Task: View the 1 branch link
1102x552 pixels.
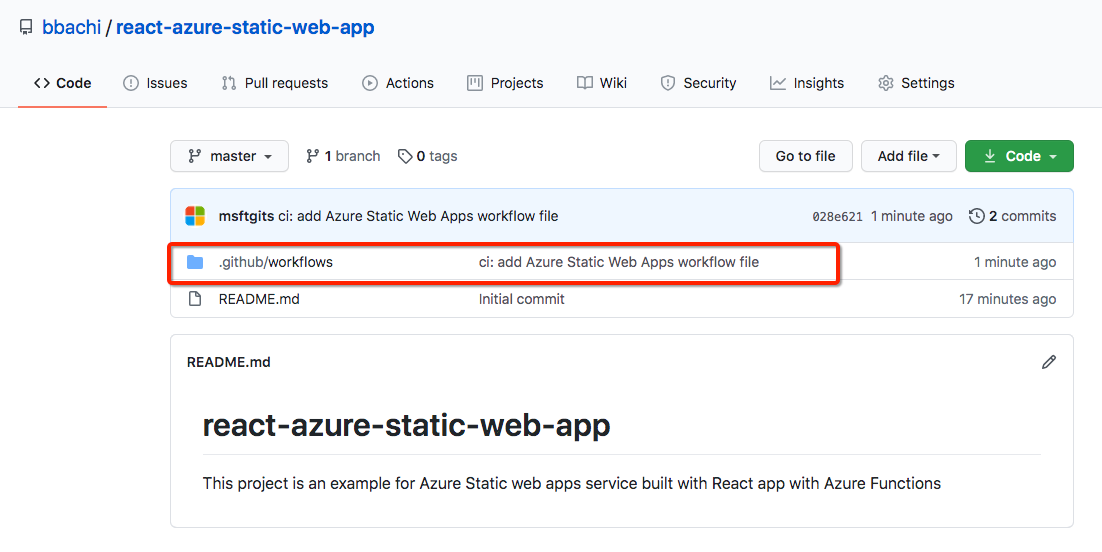Action: tap(343, 156)
